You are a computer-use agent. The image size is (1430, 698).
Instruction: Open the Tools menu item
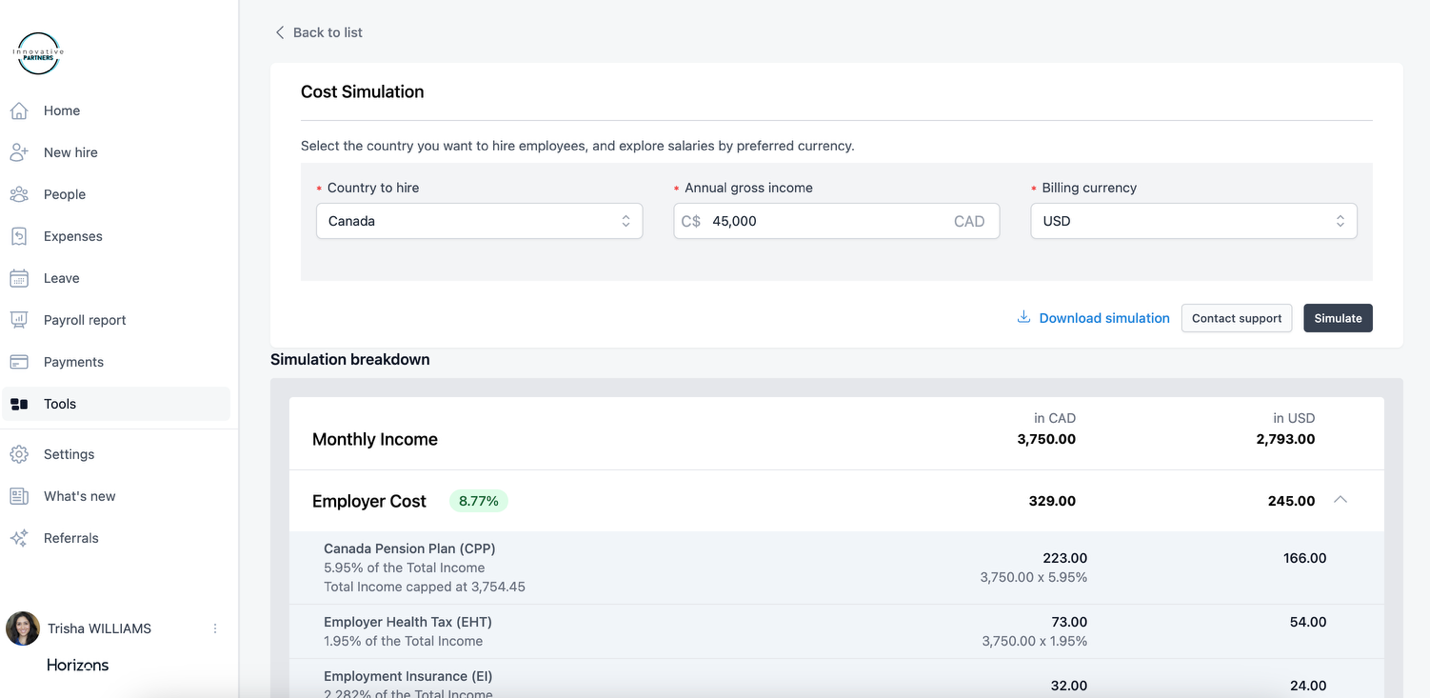point(60,404)
